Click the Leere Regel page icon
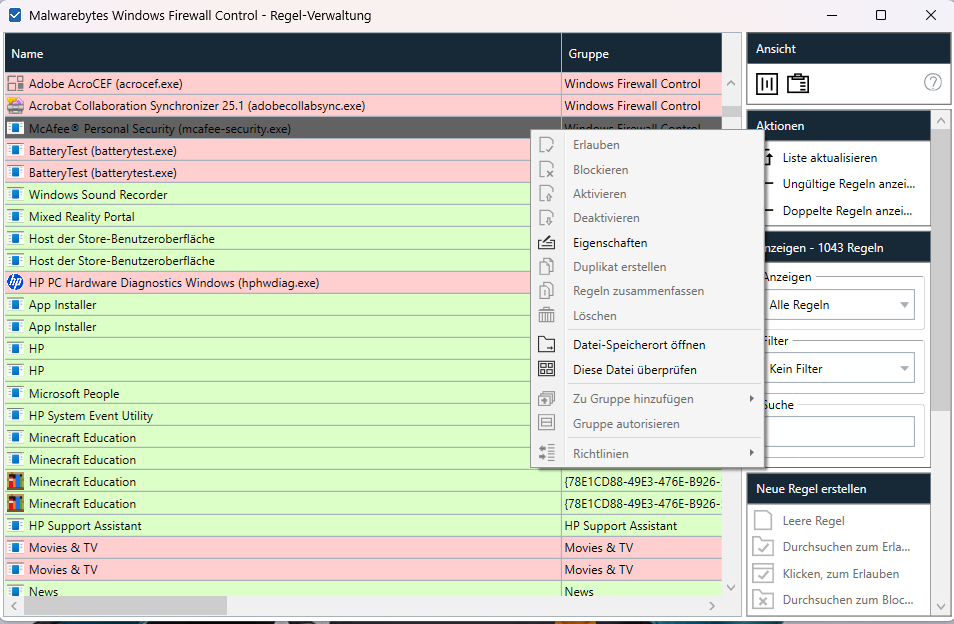 [763, 521]
